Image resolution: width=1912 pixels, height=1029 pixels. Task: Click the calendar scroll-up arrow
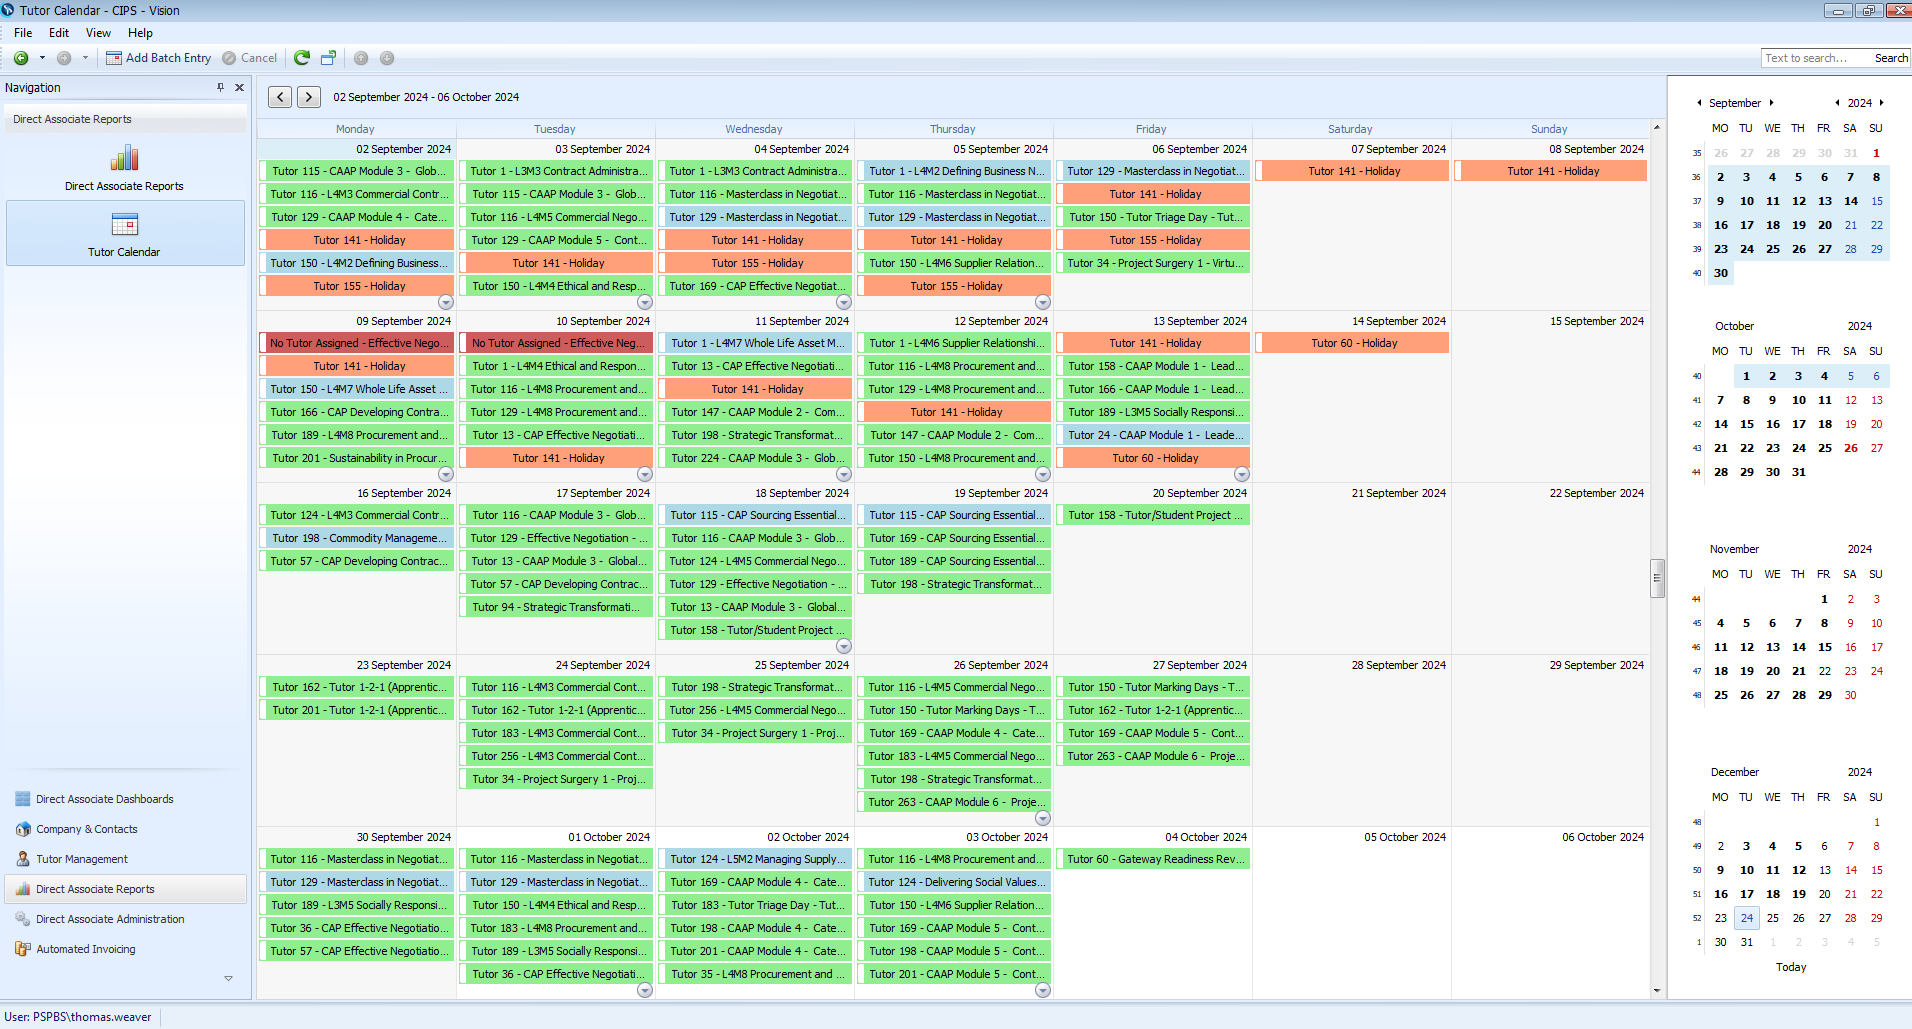point(1657,127)
